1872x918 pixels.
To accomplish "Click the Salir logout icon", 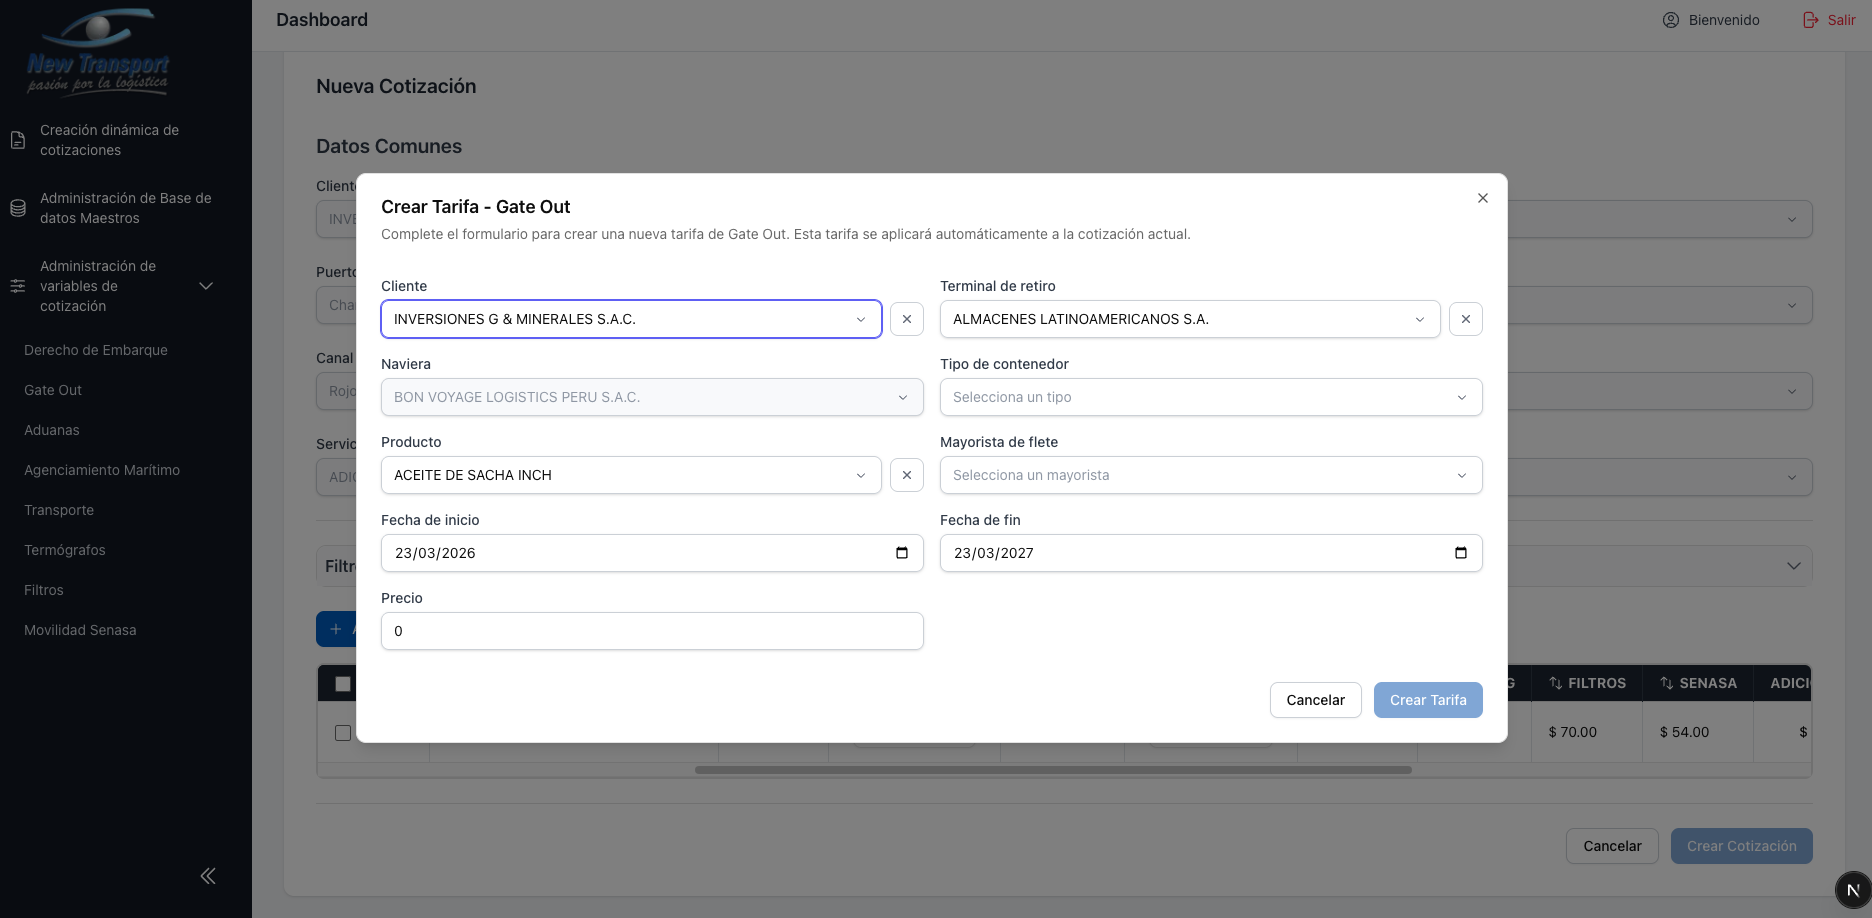I will [1810, 20].
